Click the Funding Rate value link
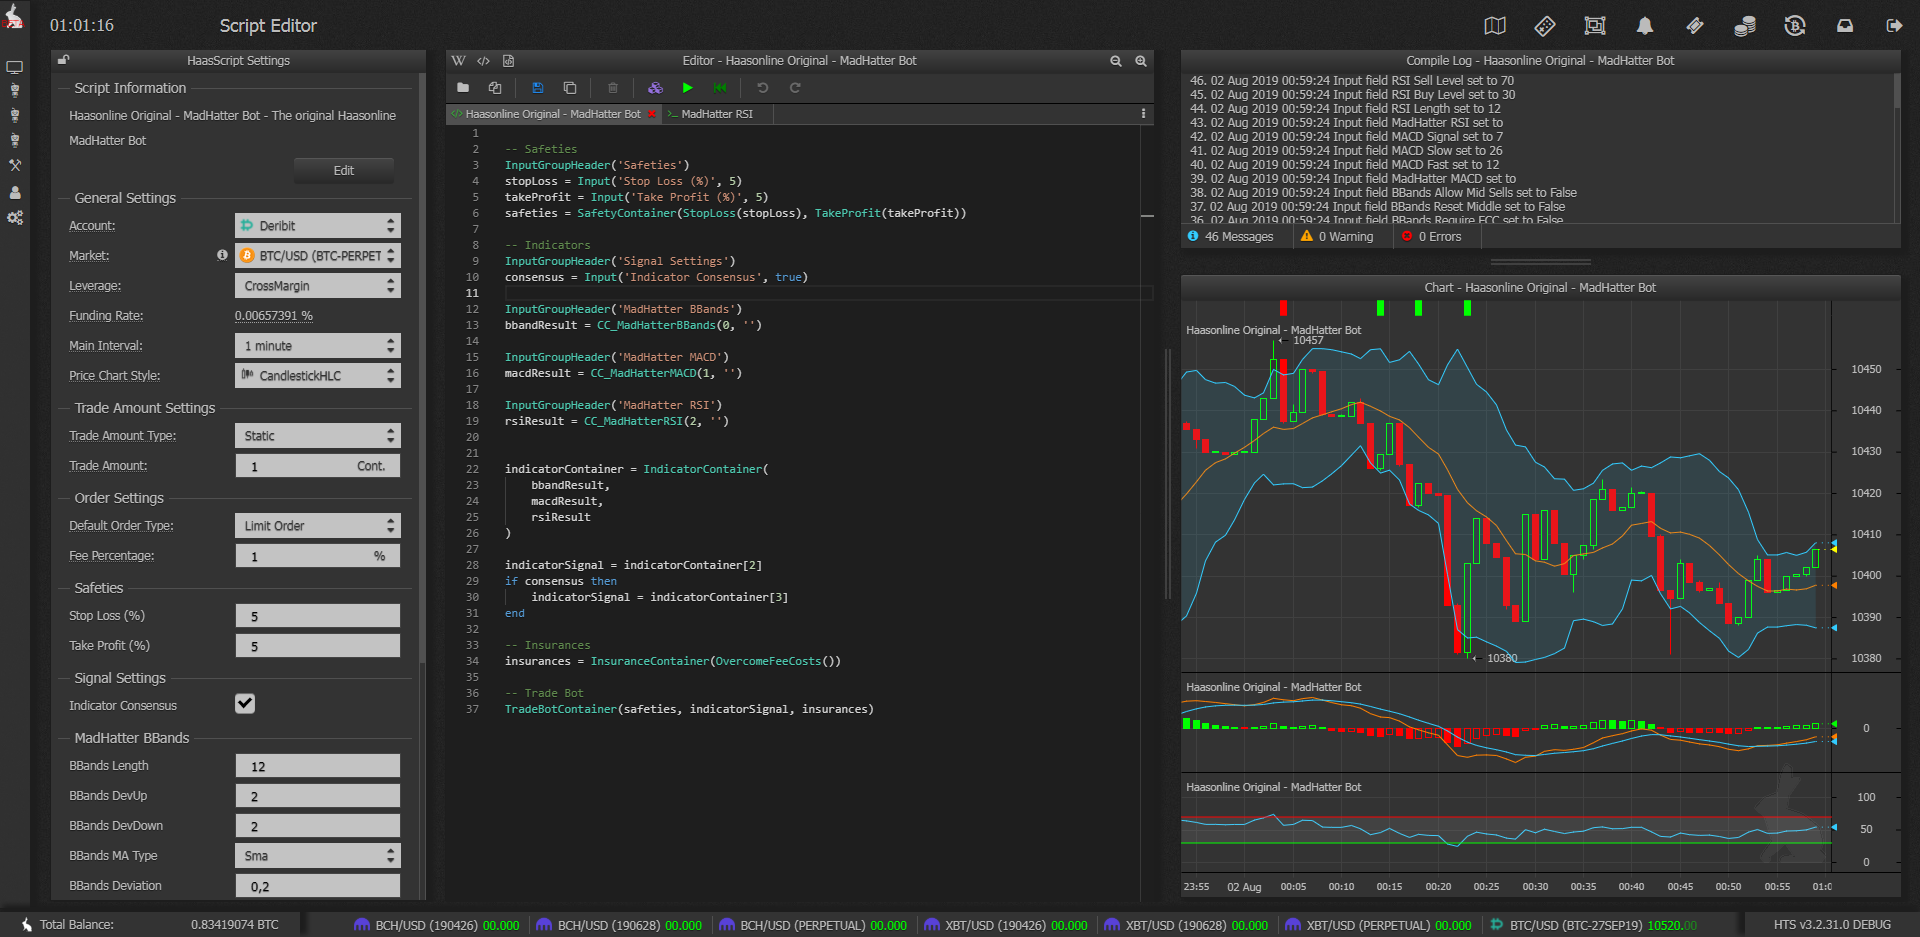This screenshot has width=1920, height=937. coord(274,316)
